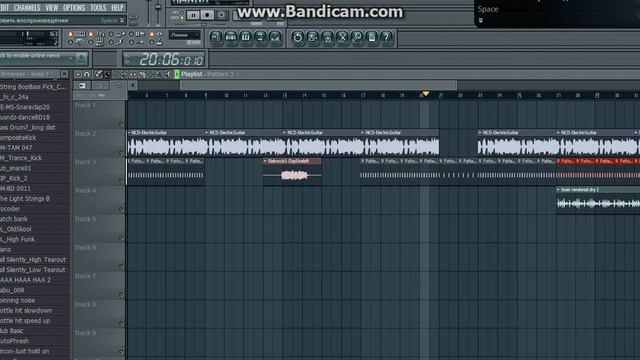Pause playback with the transport pause button

pyautogui.click(x=193, y=15)
